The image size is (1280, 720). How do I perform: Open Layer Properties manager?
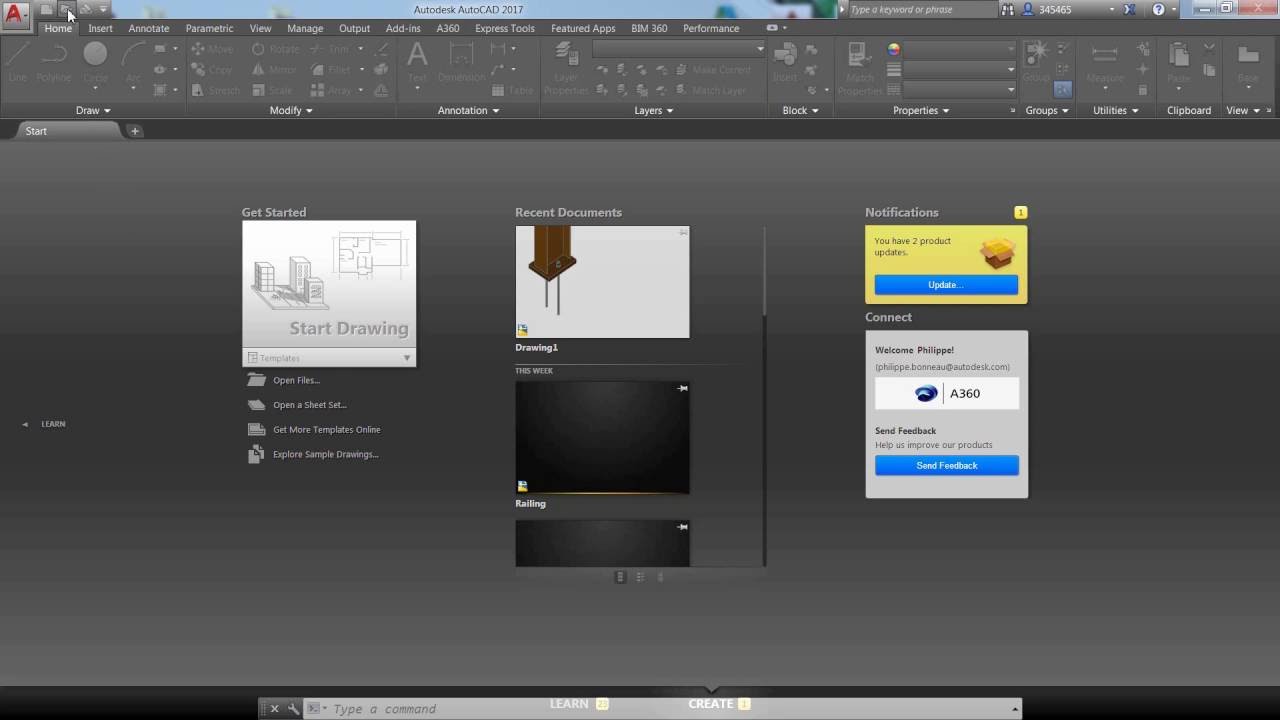(x=566, y=68)
